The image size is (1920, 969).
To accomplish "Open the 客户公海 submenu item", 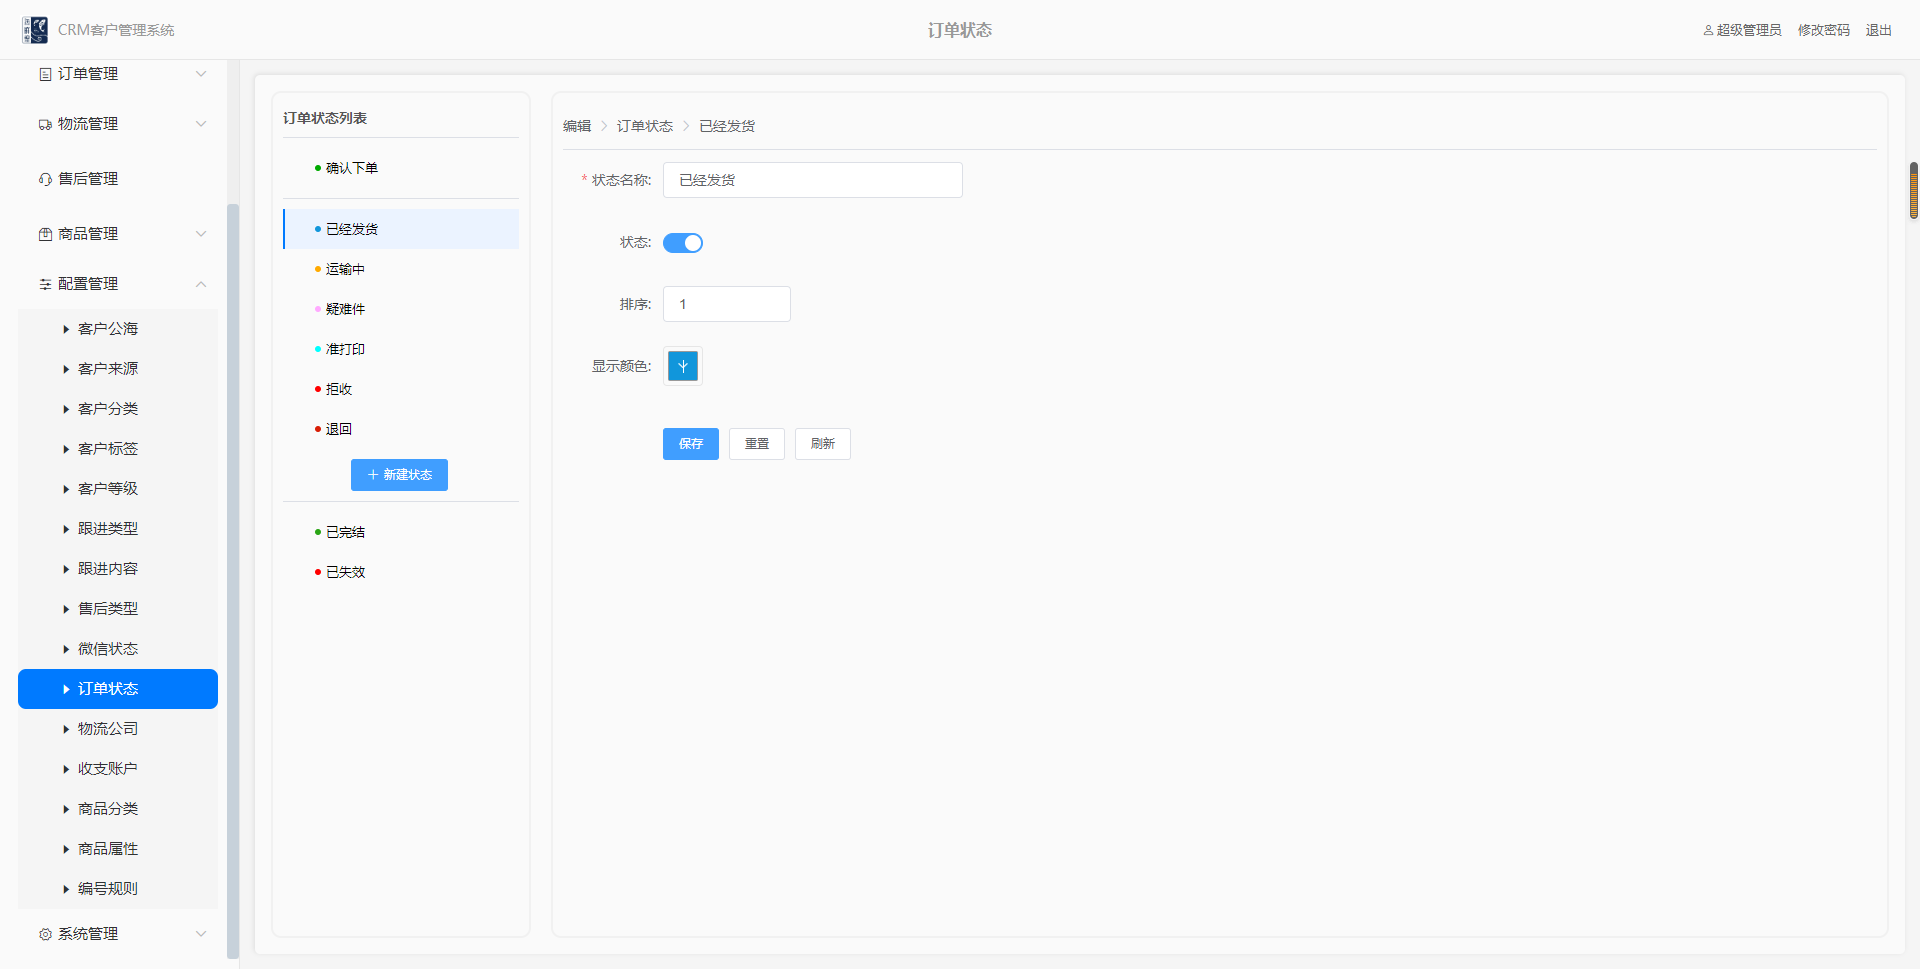I will [118, 329].
